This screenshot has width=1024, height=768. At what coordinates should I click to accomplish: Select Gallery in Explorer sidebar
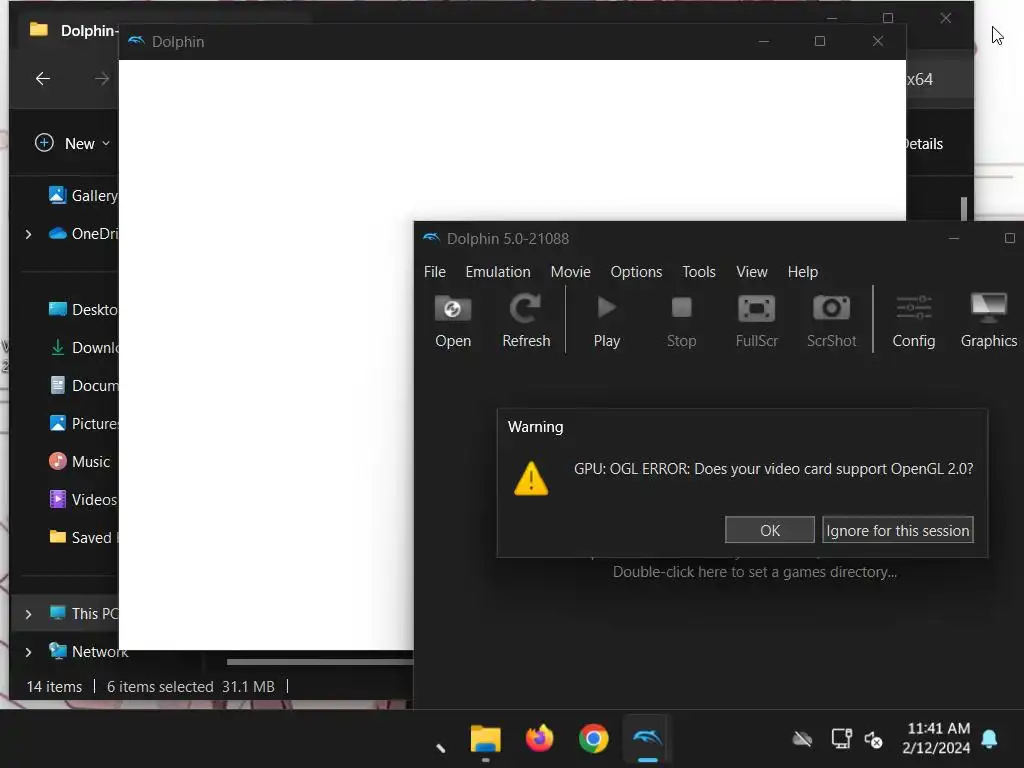pos(84,195)
